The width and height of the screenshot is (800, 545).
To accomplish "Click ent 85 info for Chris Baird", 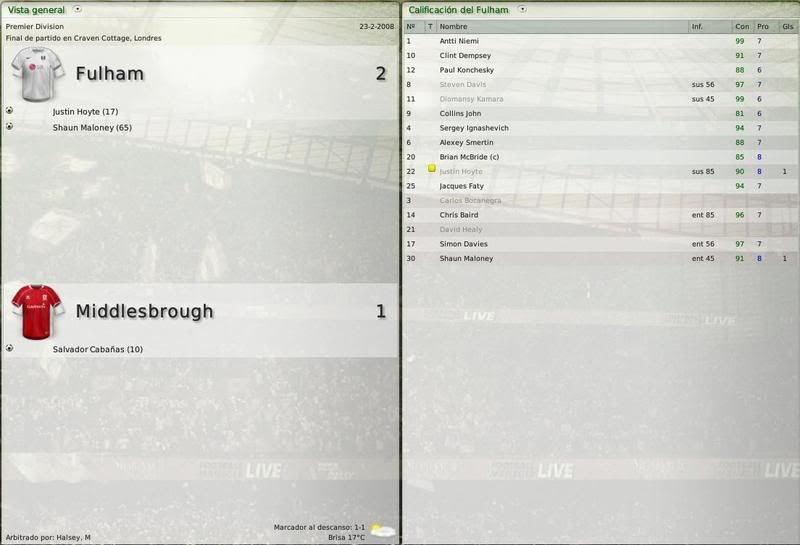I will pyautogui.click(x=703, y=215).
